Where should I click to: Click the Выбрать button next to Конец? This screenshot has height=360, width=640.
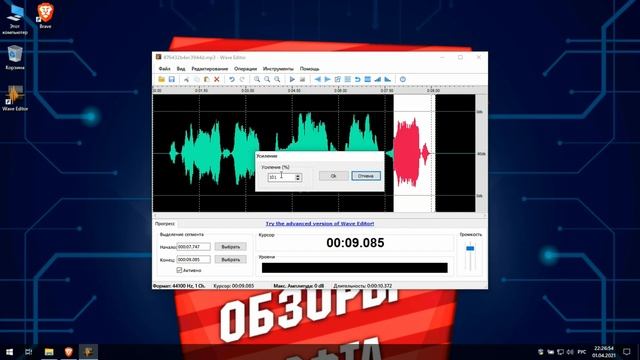coord(231,259)
